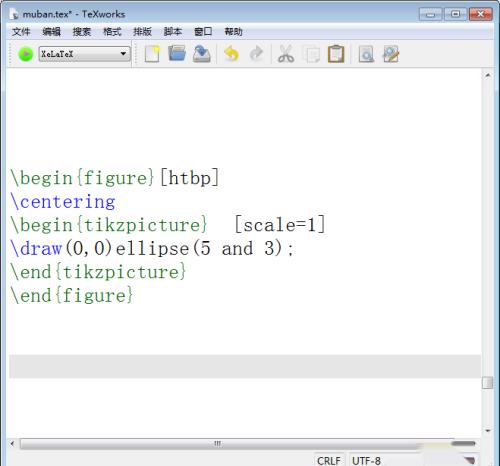Click the Replace icon in the toolbar
This screenshot has height=466, width=500.
pyautogui.click(x=391, y=54)
